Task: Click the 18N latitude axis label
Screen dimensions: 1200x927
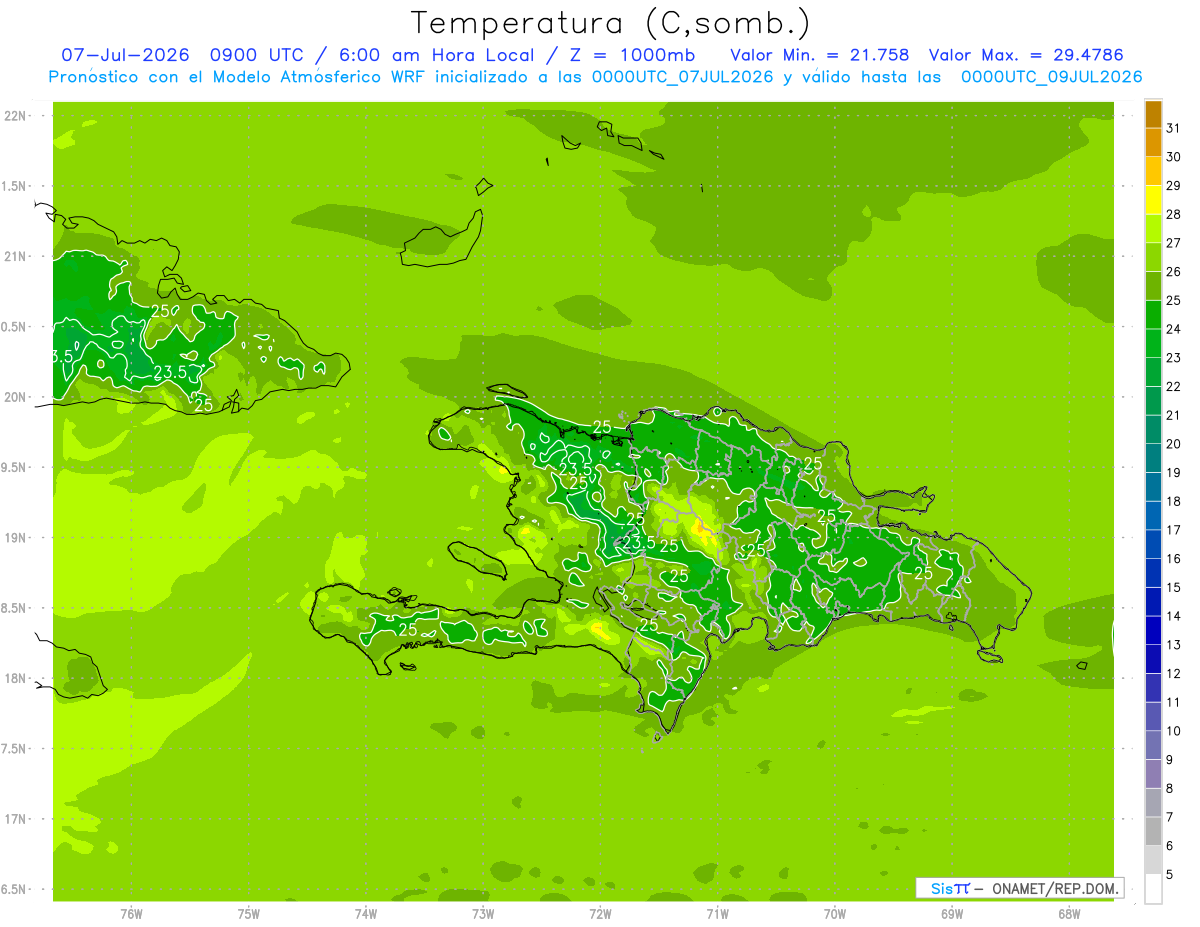Action: [x=15, y=678]
